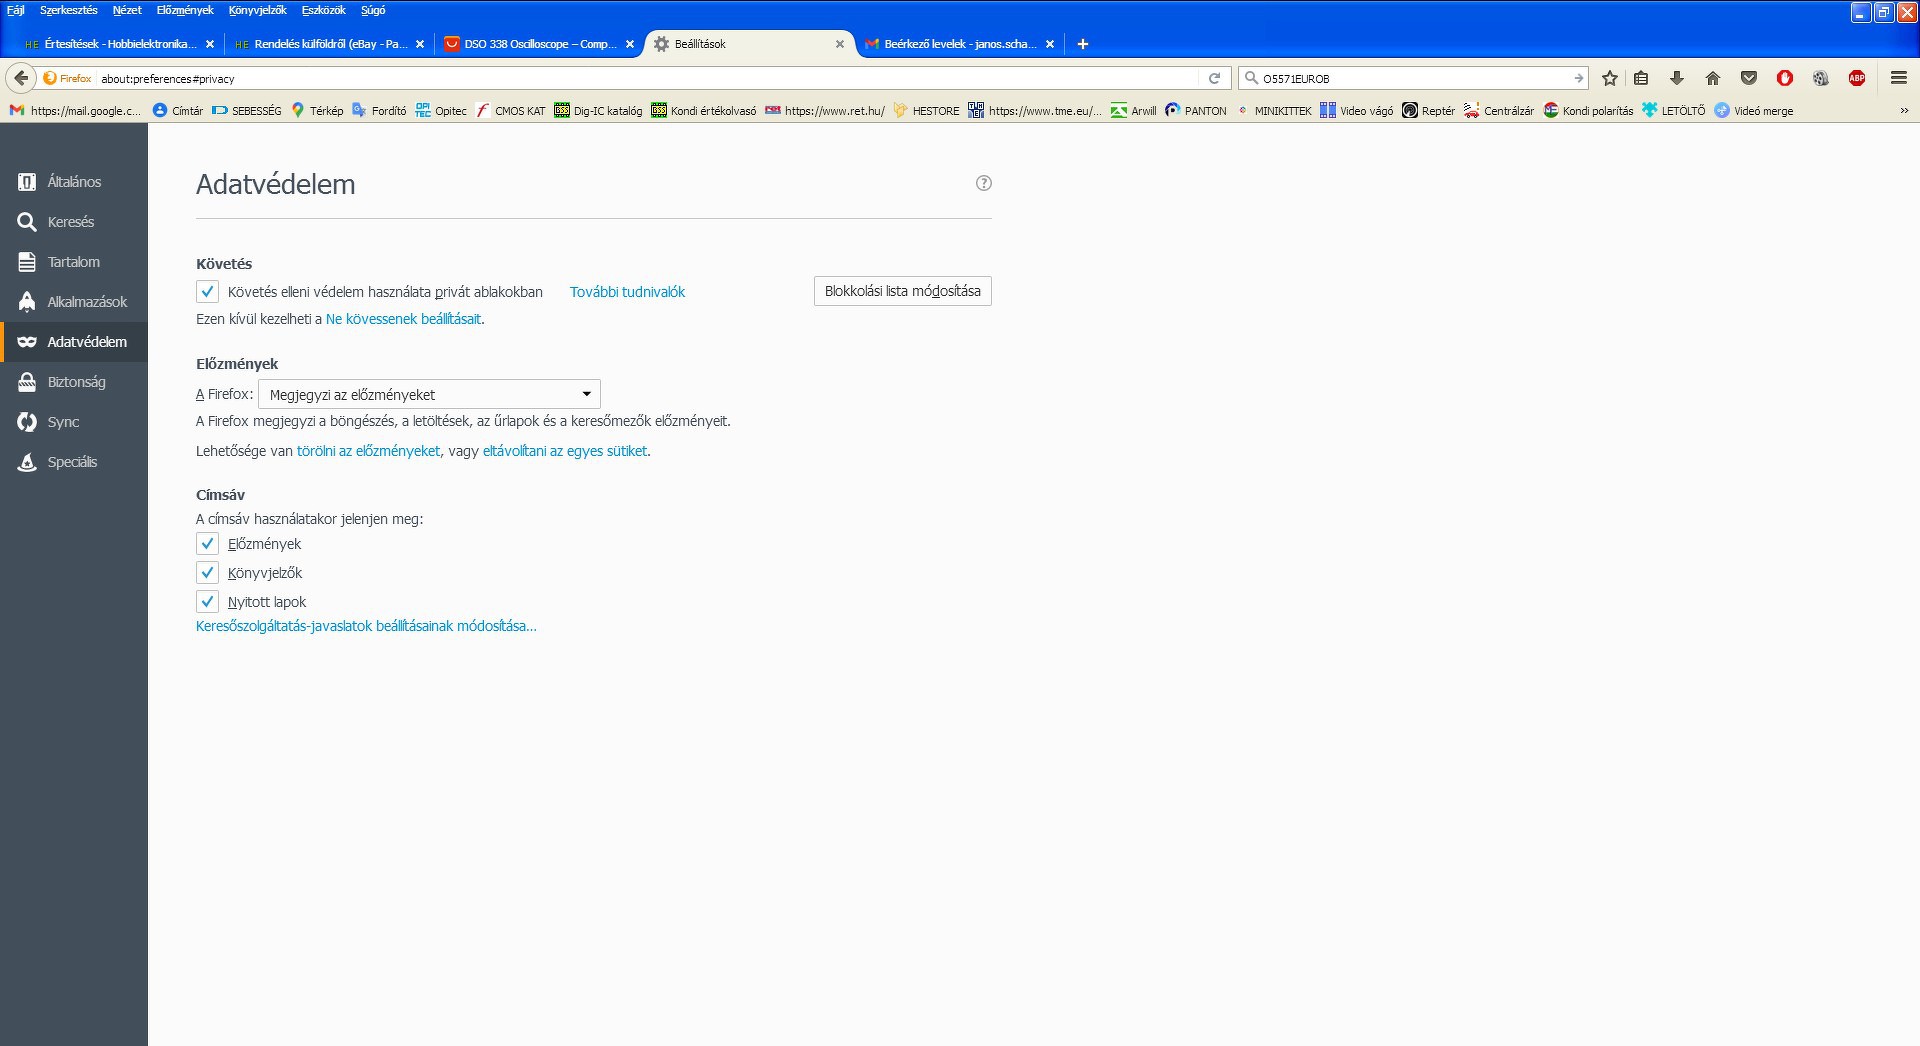Screen dimensions: 1920x1046
Task: Open the Keresés settings category
Action: tap(74, 222)
